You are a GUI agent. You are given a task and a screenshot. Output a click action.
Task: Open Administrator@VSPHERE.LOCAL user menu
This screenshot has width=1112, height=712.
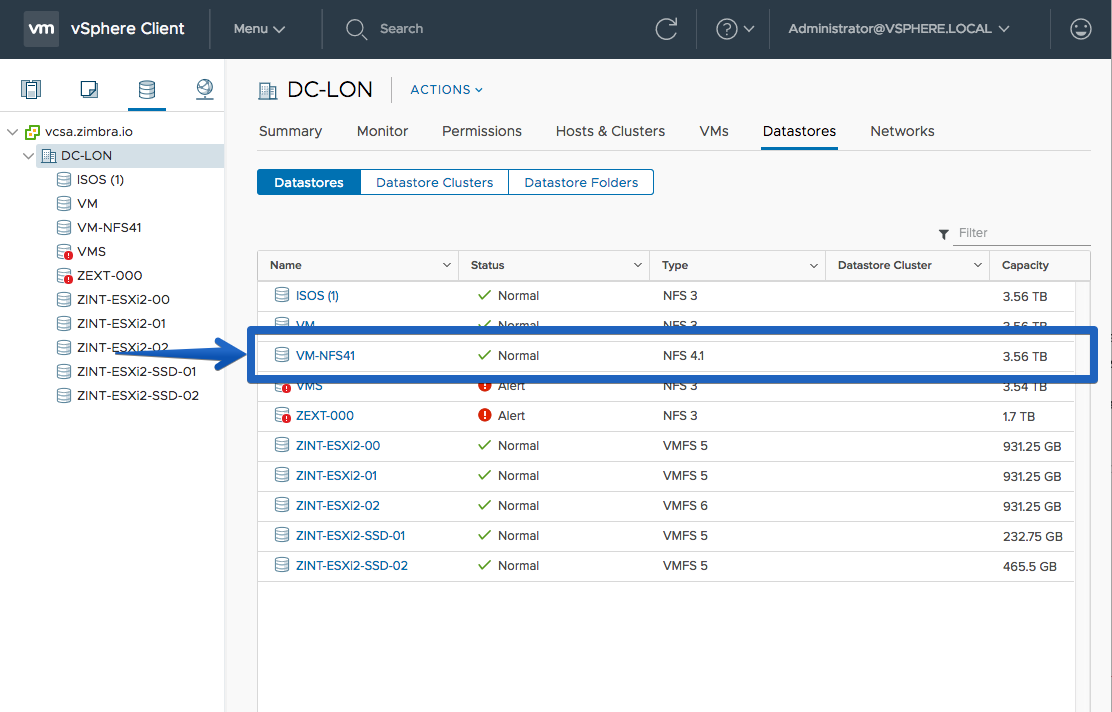point(899,29)
